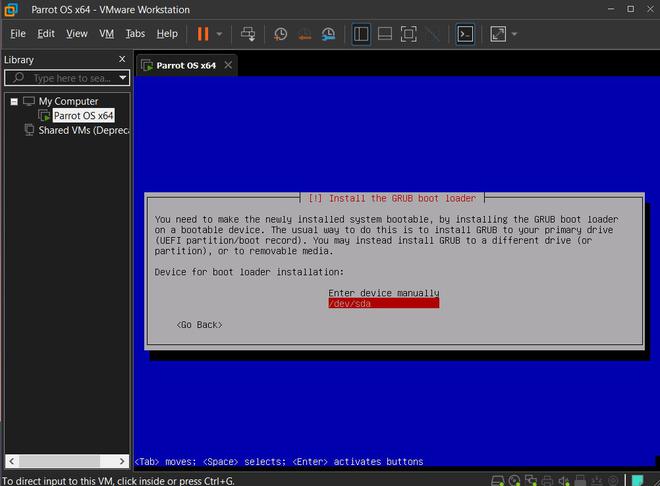Click the library search input field

pyautogui.click(x=67, y=78)
